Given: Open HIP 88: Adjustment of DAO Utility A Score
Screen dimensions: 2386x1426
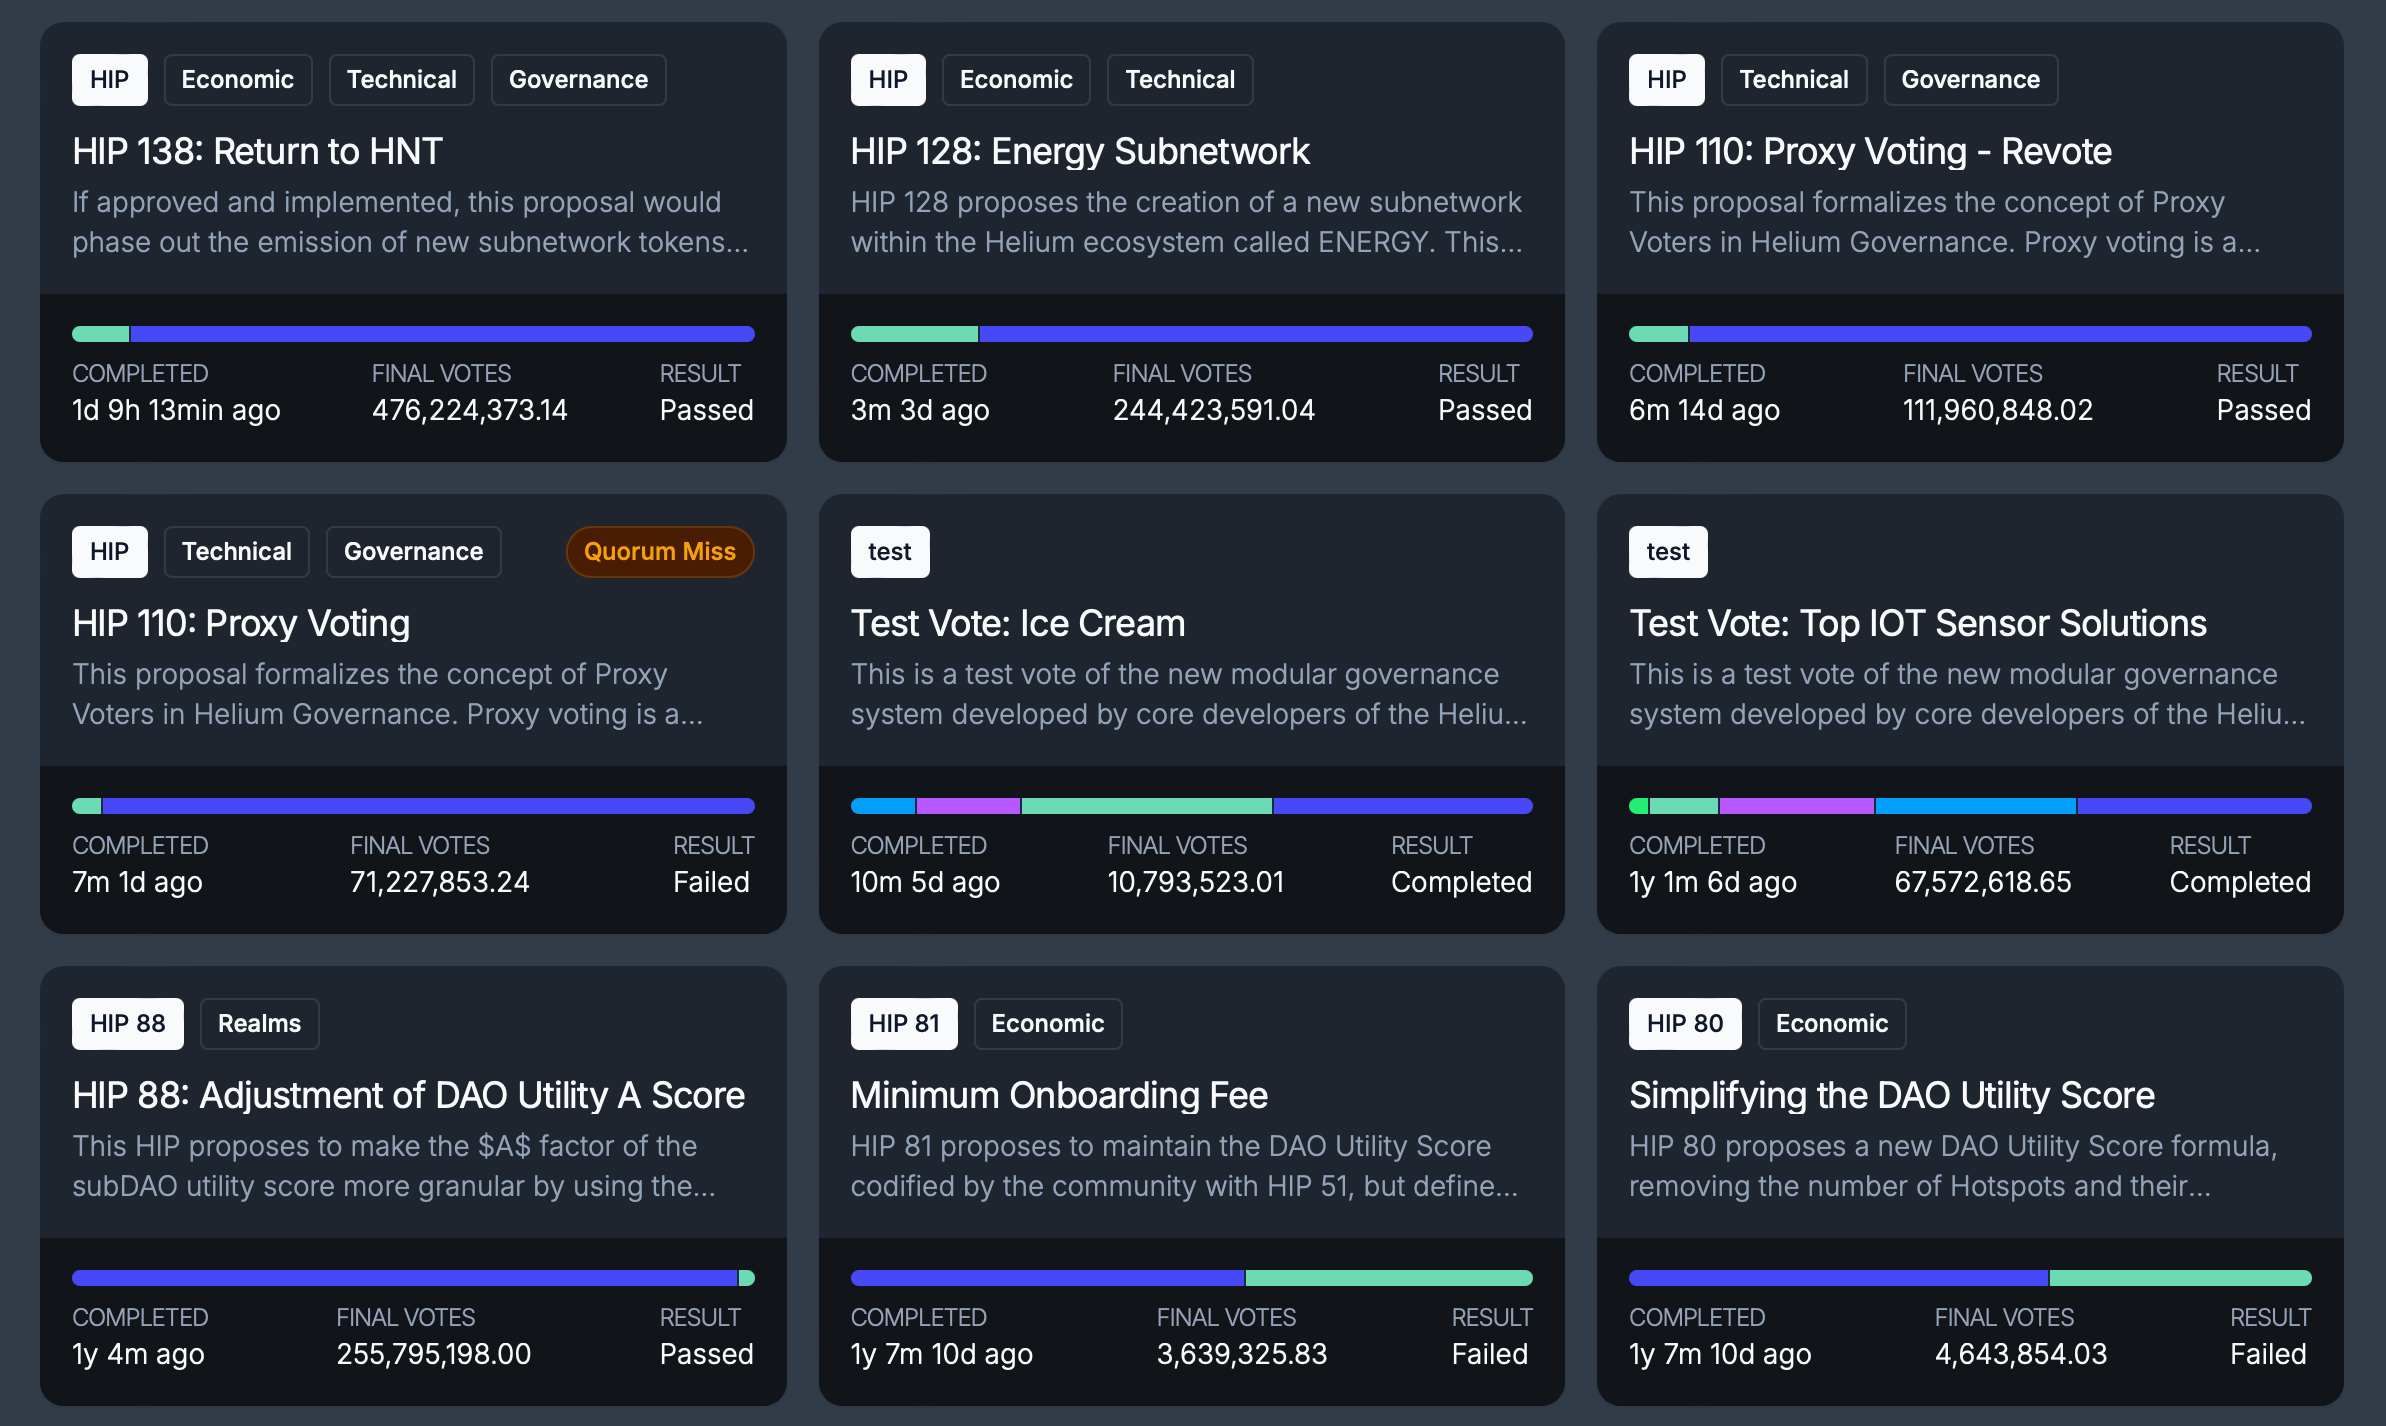Looking at the screenshot, I should (x=408, y=1095).
